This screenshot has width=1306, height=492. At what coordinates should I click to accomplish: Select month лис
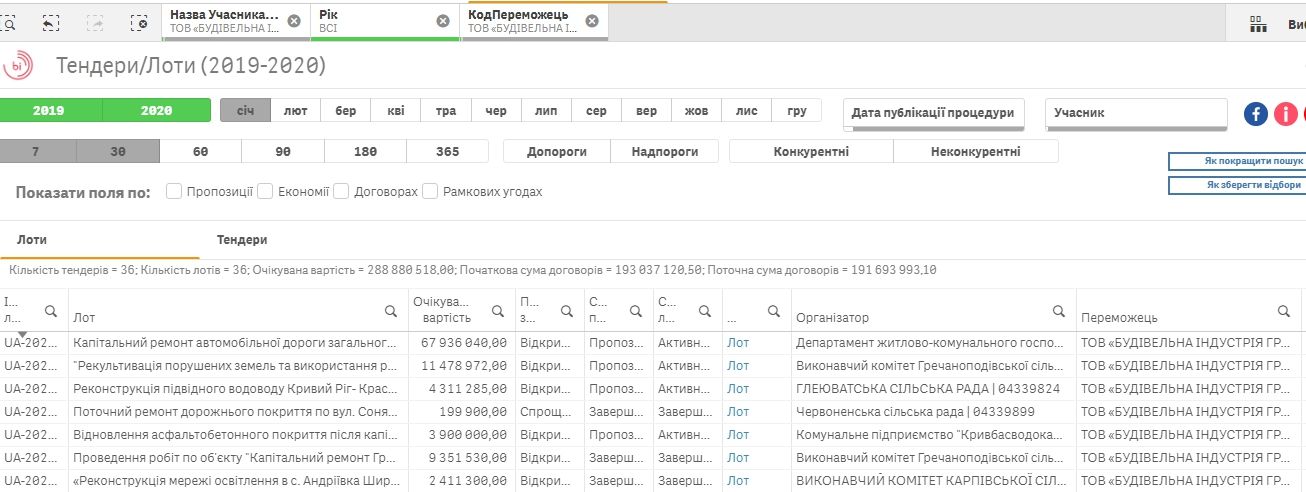(746, 110)
